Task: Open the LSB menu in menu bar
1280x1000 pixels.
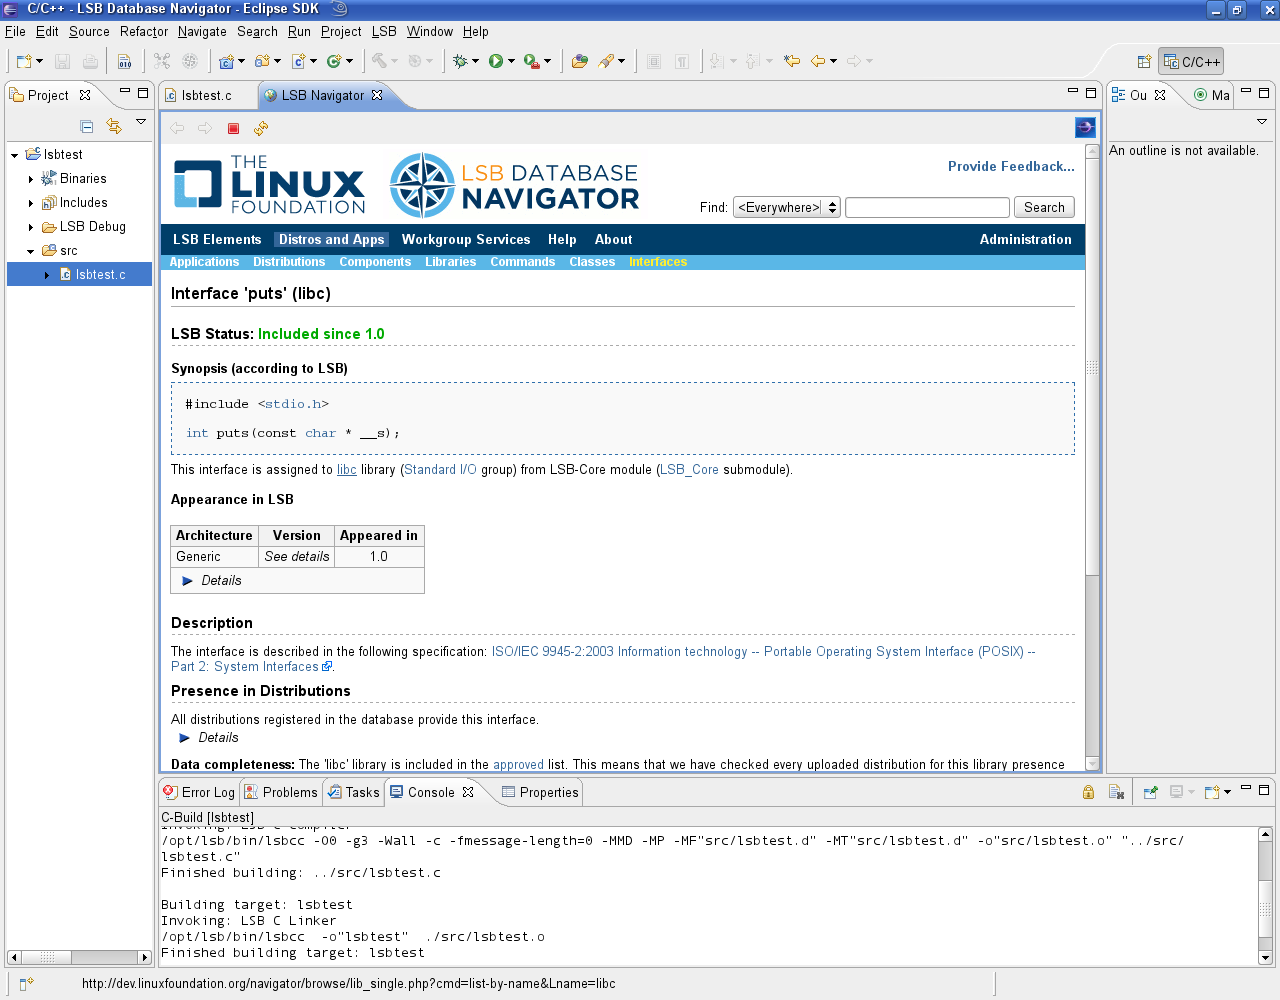Action: pyautogui.click(x=384, y=32)
